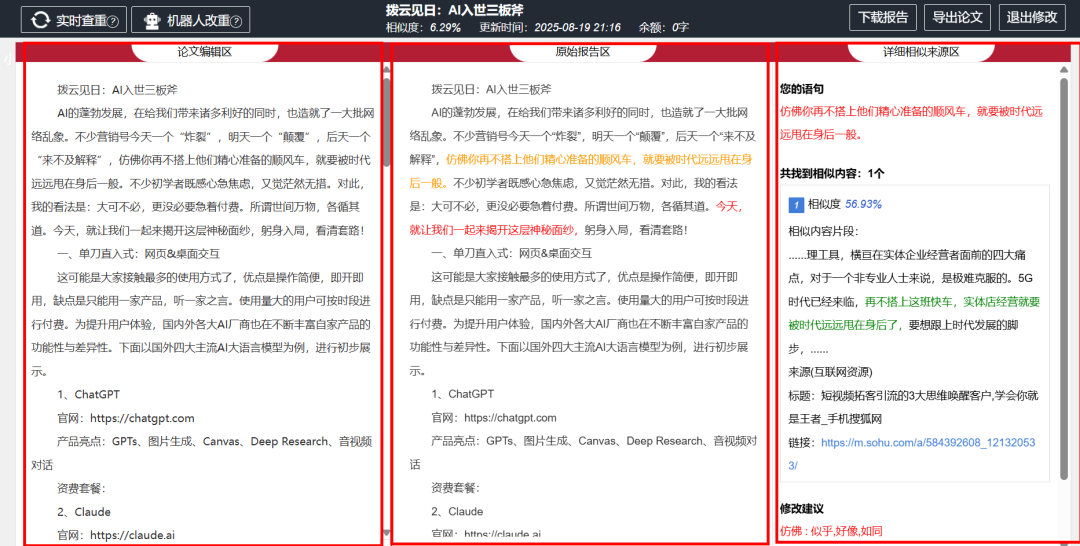1080x546 pixels.
Task: Exit editing via 退出修改 button
Action: tap(1031, 18)
